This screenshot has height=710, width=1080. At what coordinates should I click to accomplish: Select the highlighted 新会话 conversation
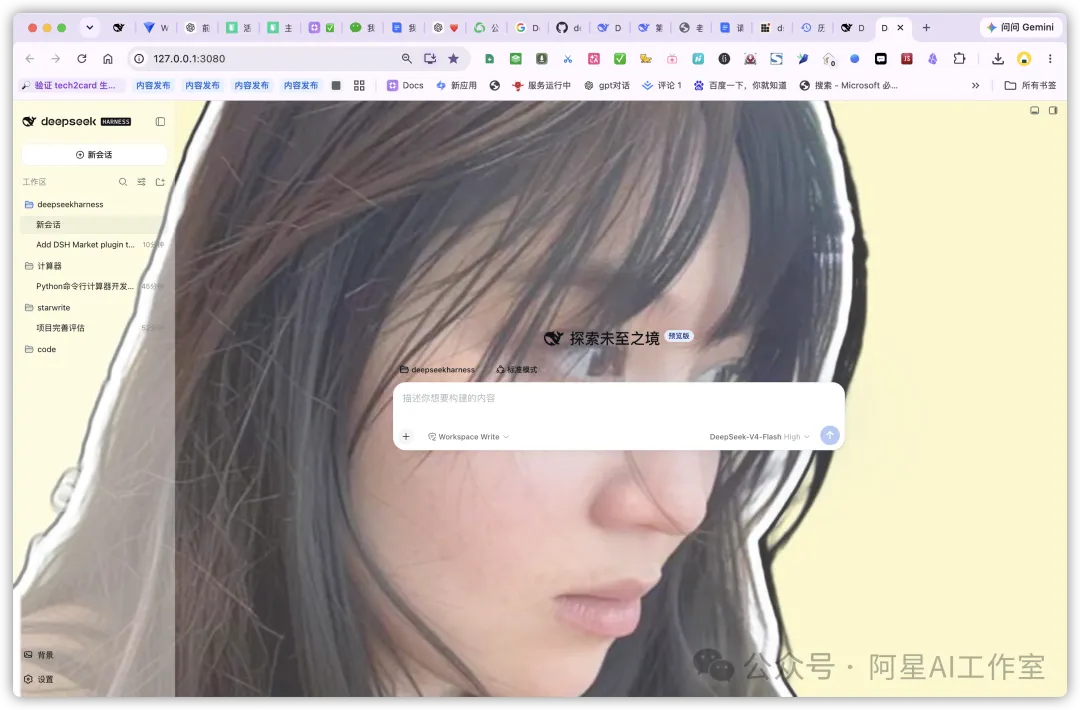click(x=94, y=225)
